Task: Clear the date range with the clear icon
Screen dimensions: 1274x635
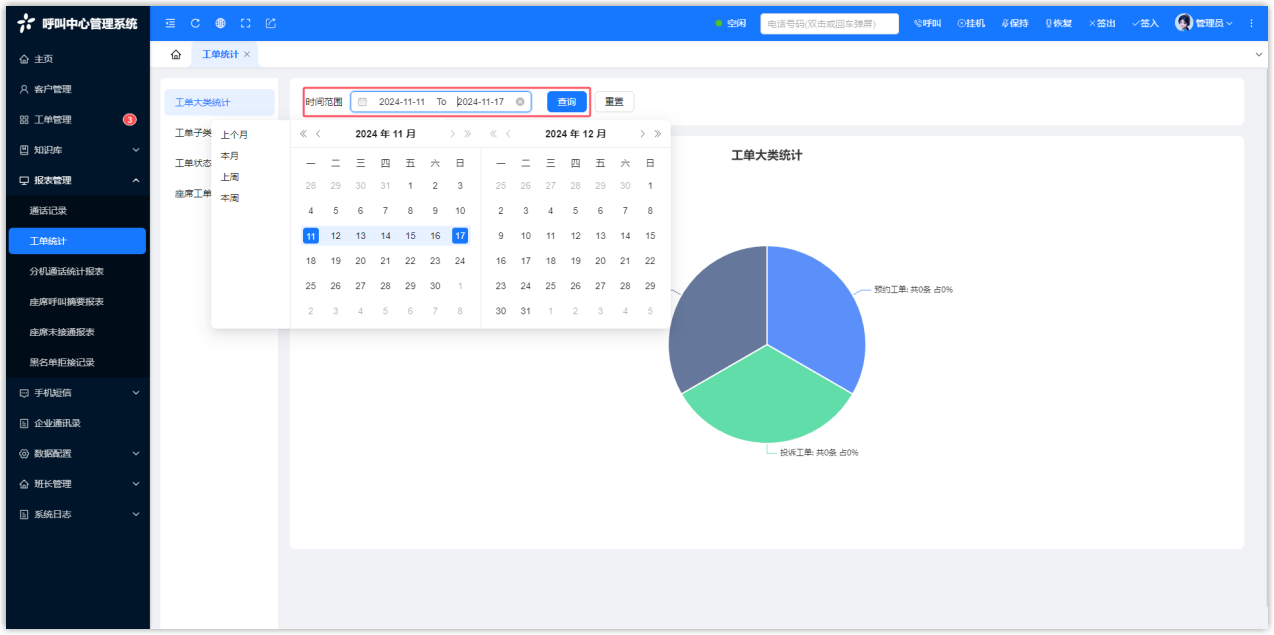Action: click(x=520, y=102)
